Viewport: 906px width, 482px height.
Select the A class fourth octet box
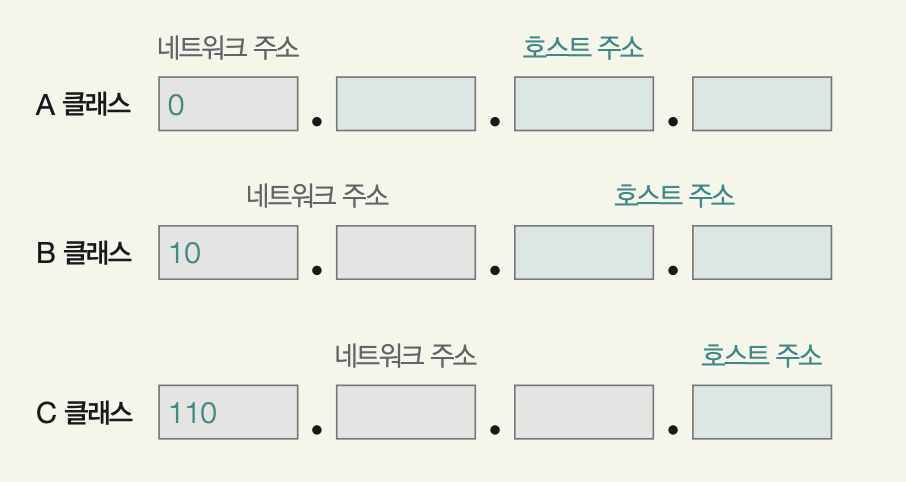[762, 103]
